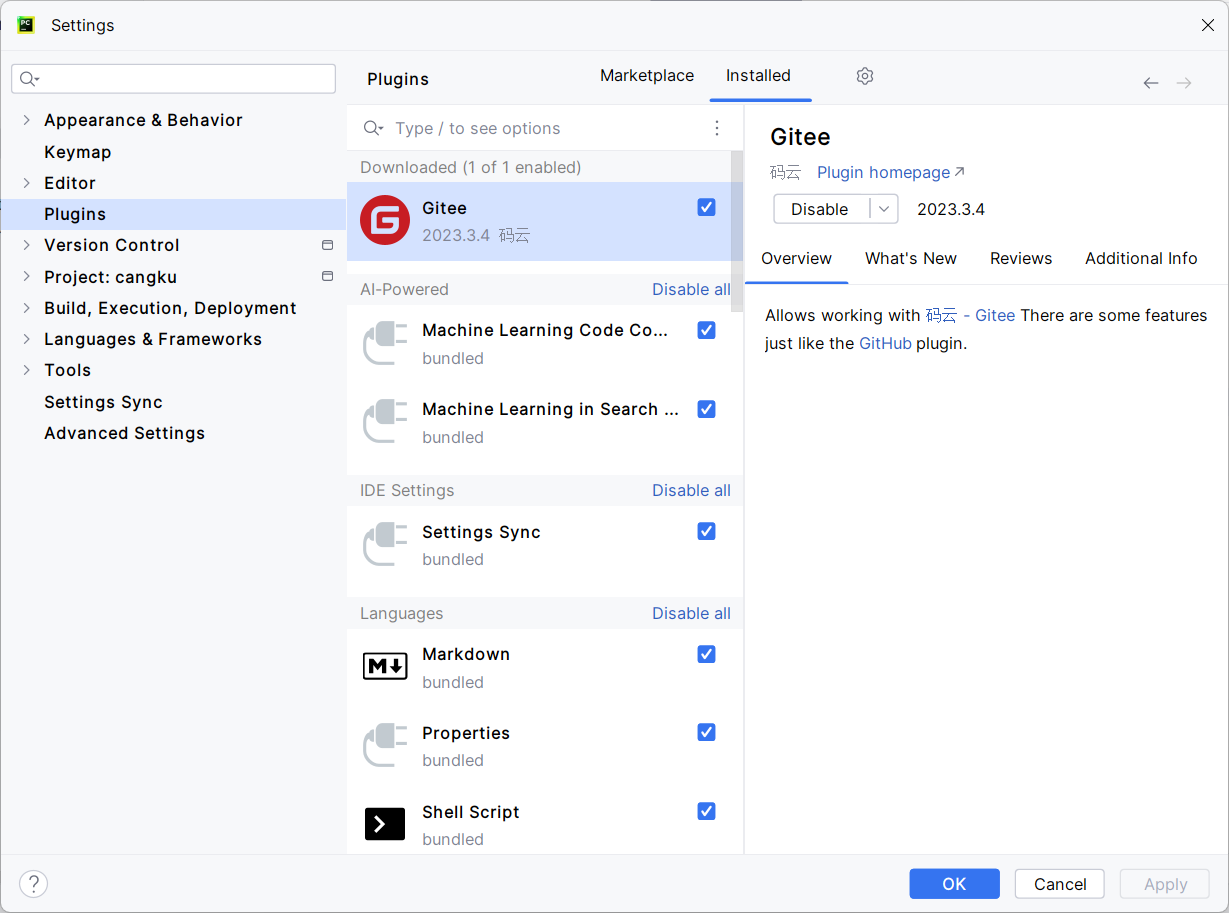This screenshot has height=913, width=1229.
Task: Open Advanced Settings in settings tree
Action: click(124, 433)
